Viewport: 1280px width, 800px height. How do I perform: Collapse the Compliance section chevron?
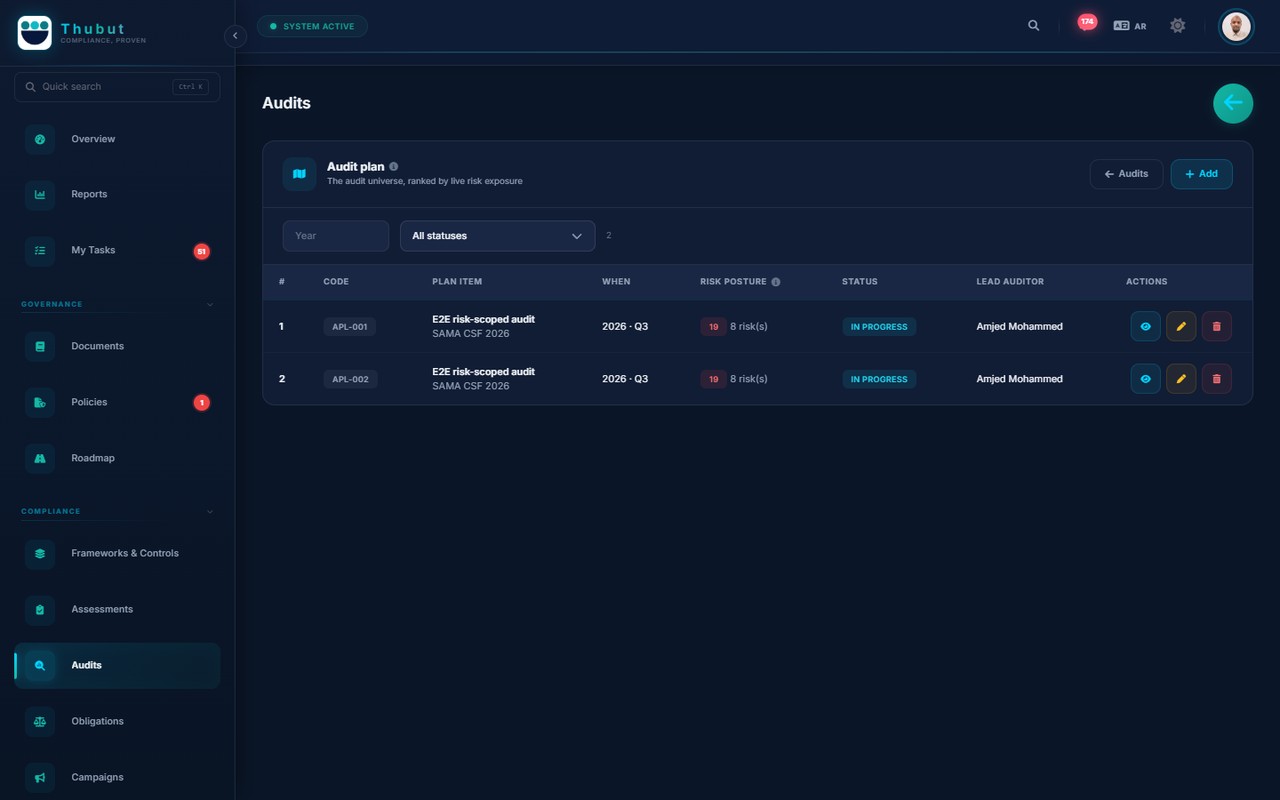tap(210, 511)
